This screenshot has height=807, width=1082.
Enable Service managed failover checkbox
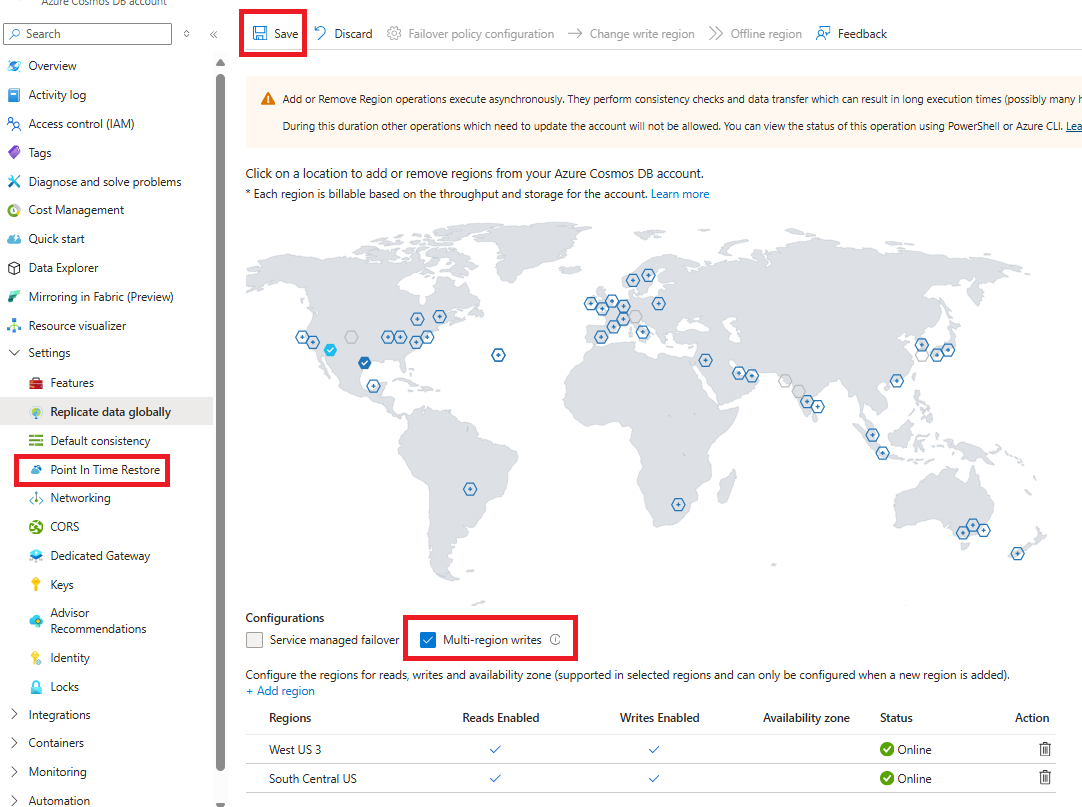(255, 640)
